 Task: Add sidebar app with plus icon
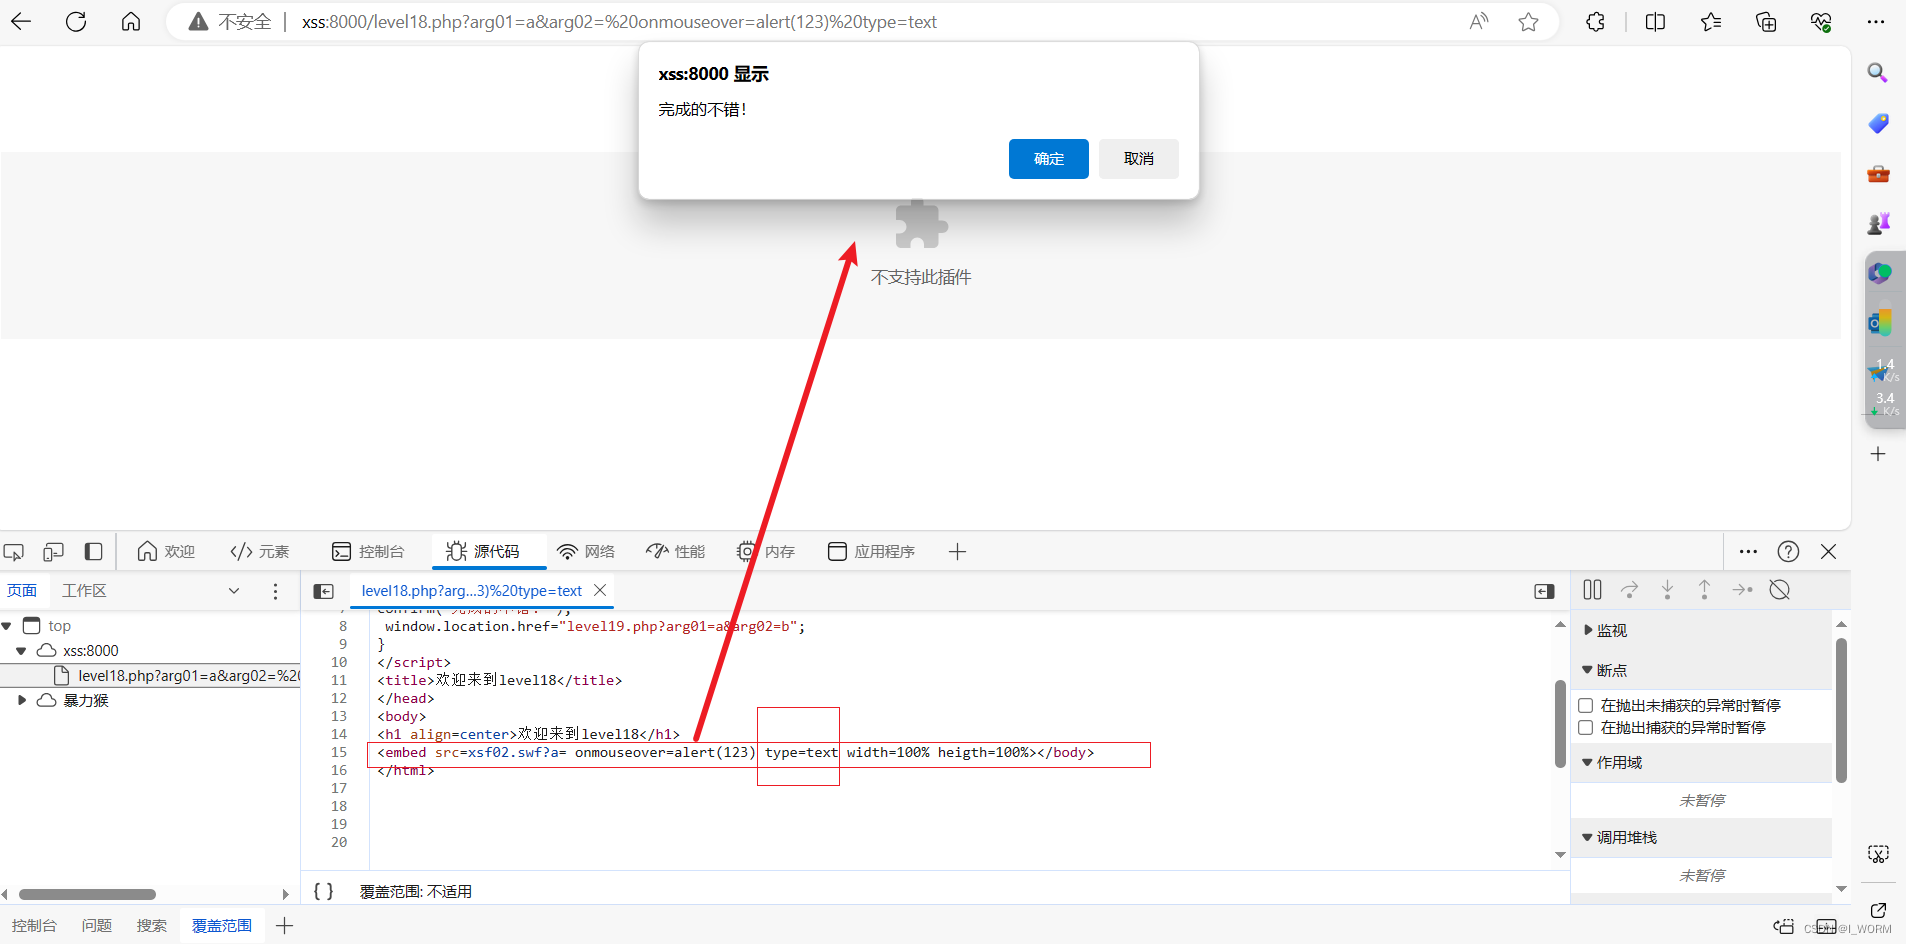(x=1878, y=454)
